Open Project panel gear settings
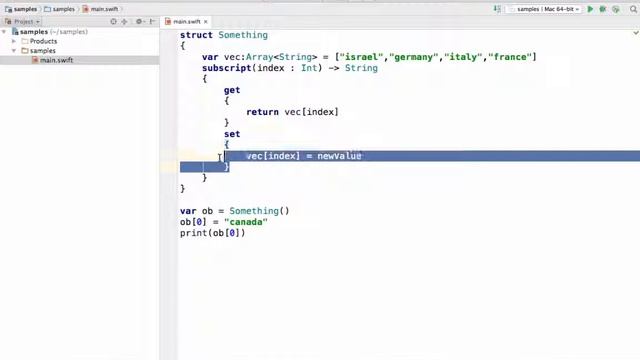The height and width of the screenshot is (360, 640). click(140, 22)
